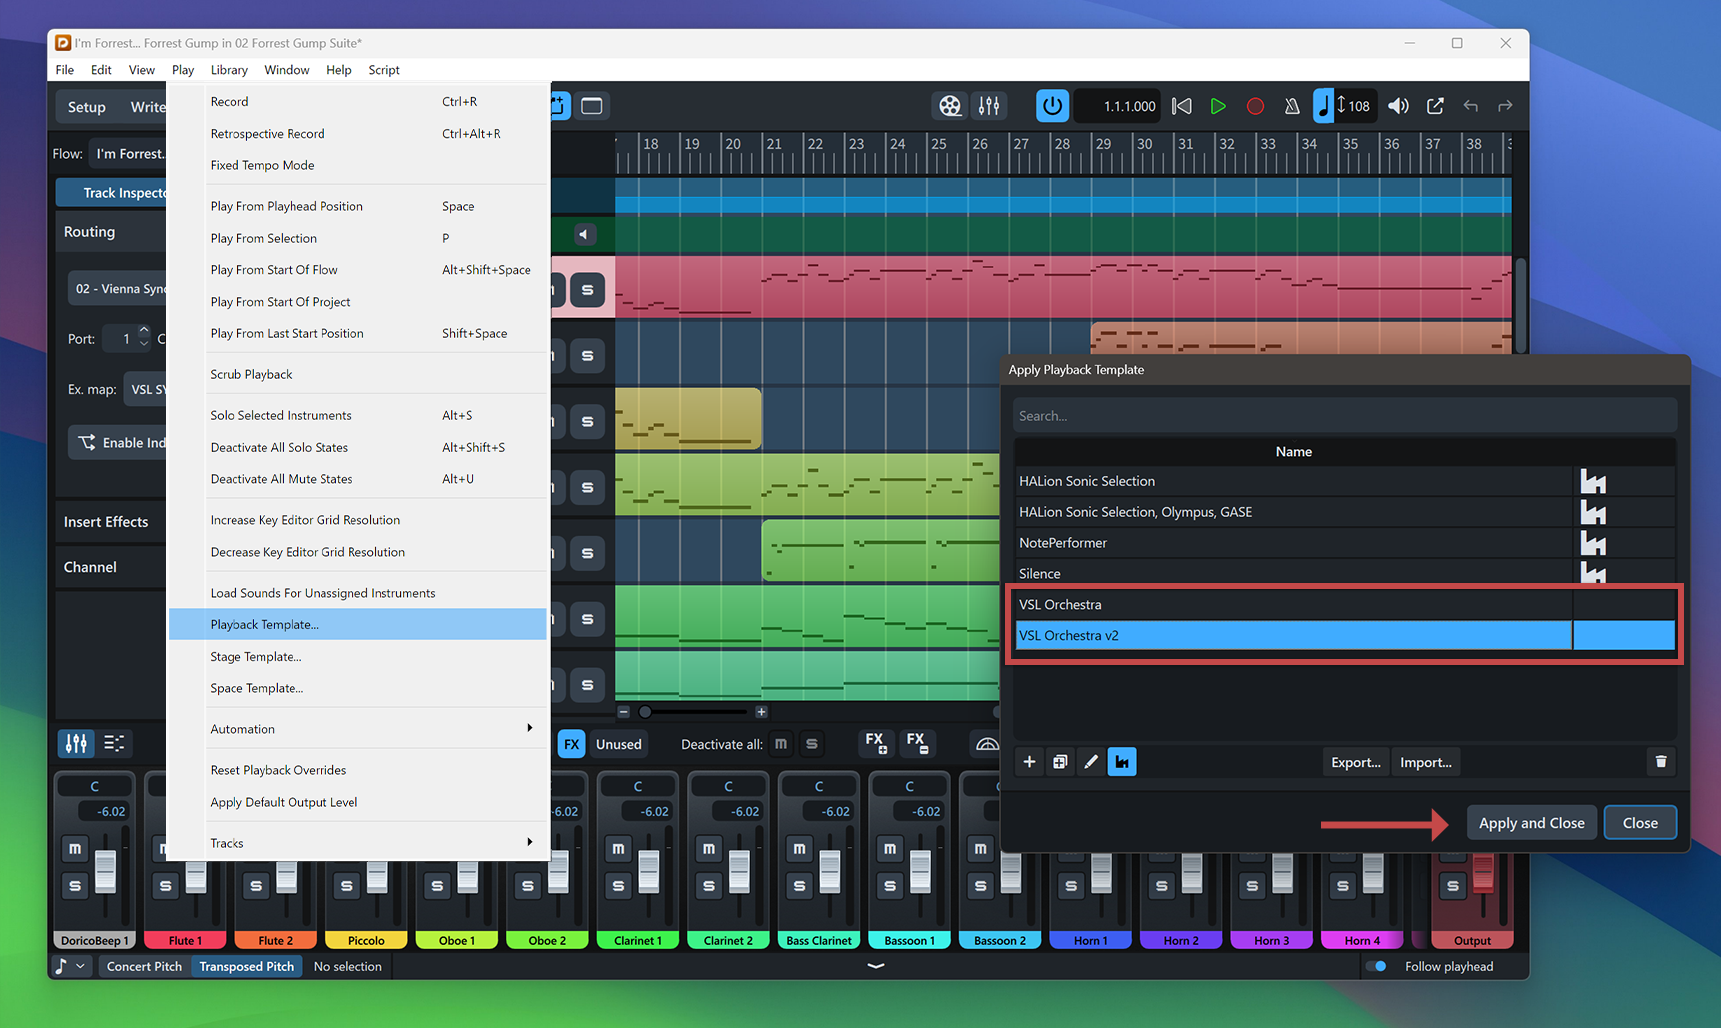Open the Flow selector dropdown
This screenshot has width=1721, height=1028.
tap(127, 153)
